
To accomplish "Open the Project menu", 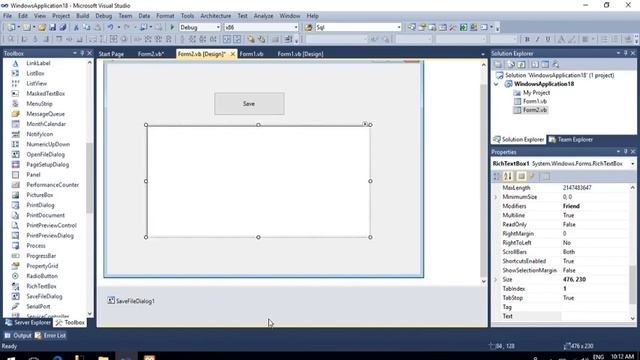I will pos(61,16).
